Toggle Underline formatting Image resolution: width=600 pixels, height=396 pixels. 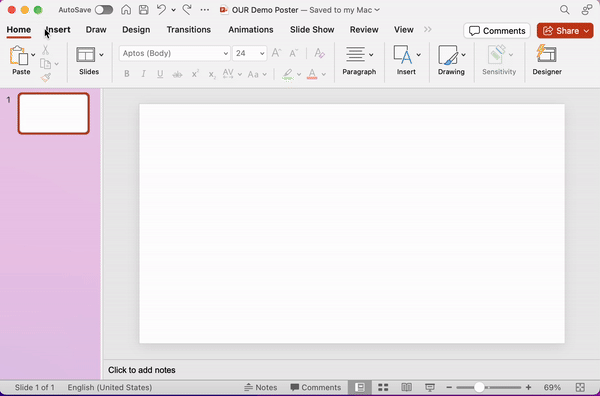160,74
